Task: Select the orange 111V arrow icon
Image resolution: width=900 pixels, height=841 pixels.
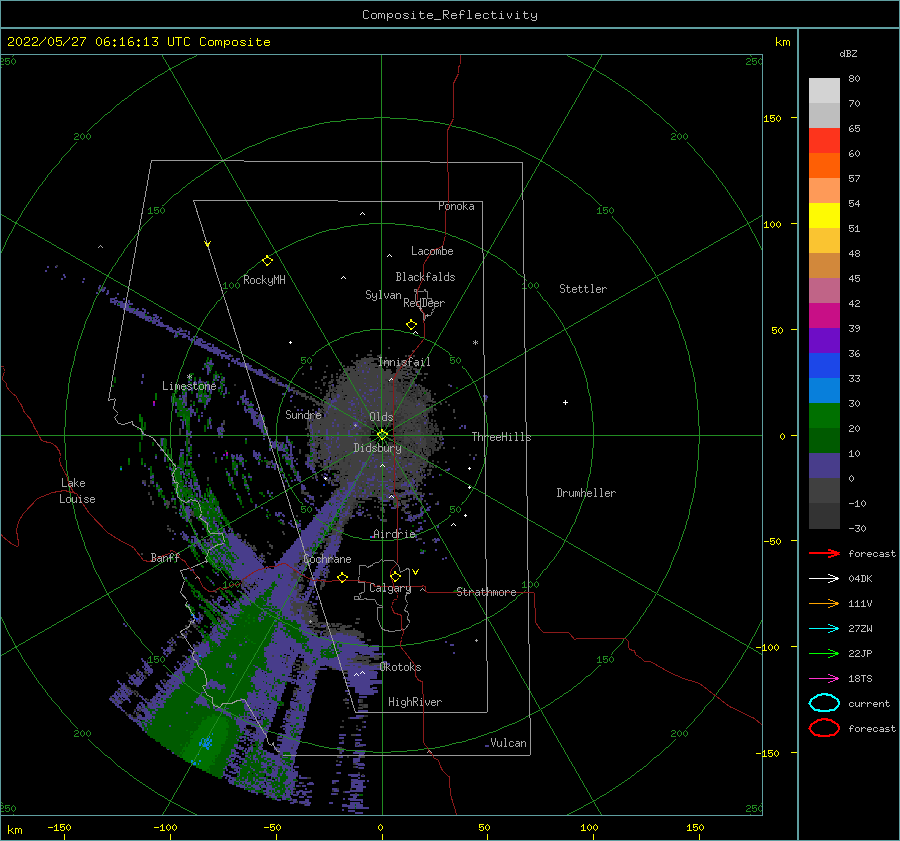Action: pyautogui.click(x=824, y=603)
